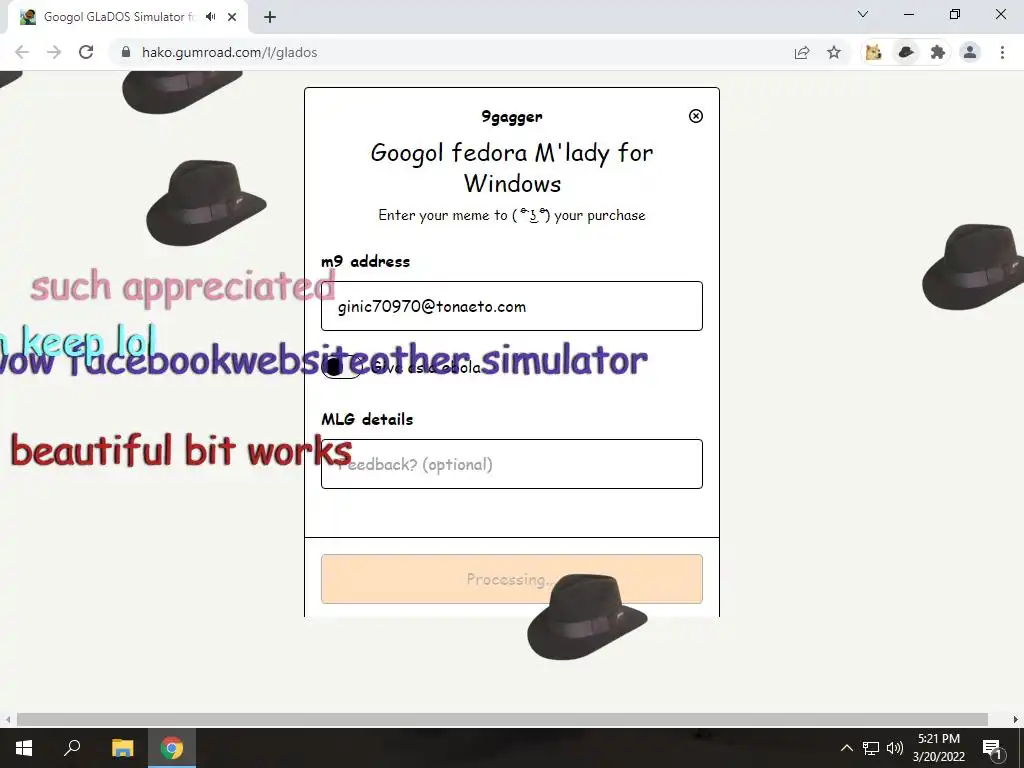Go back using the browser back arrow
Screen dimensions: 1024x768
[22, 52]
